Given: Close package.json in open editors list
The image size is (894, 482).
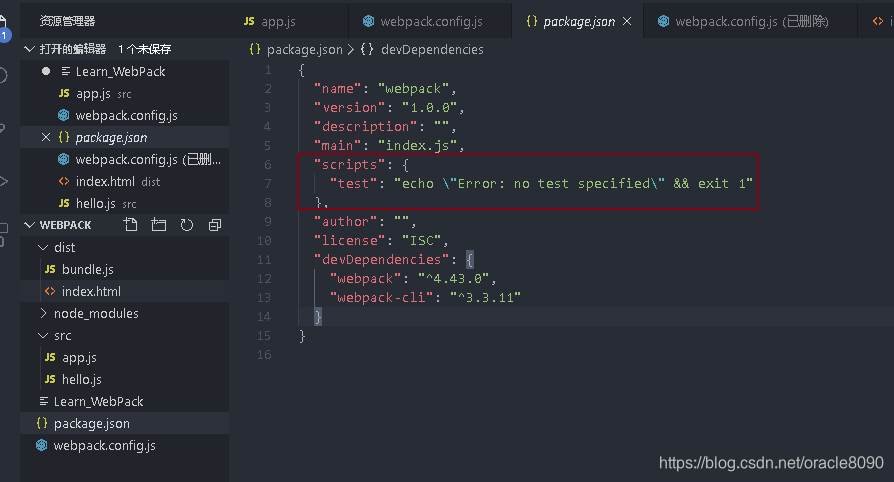Looking at the screenshot, I should [x=46, y=137].
